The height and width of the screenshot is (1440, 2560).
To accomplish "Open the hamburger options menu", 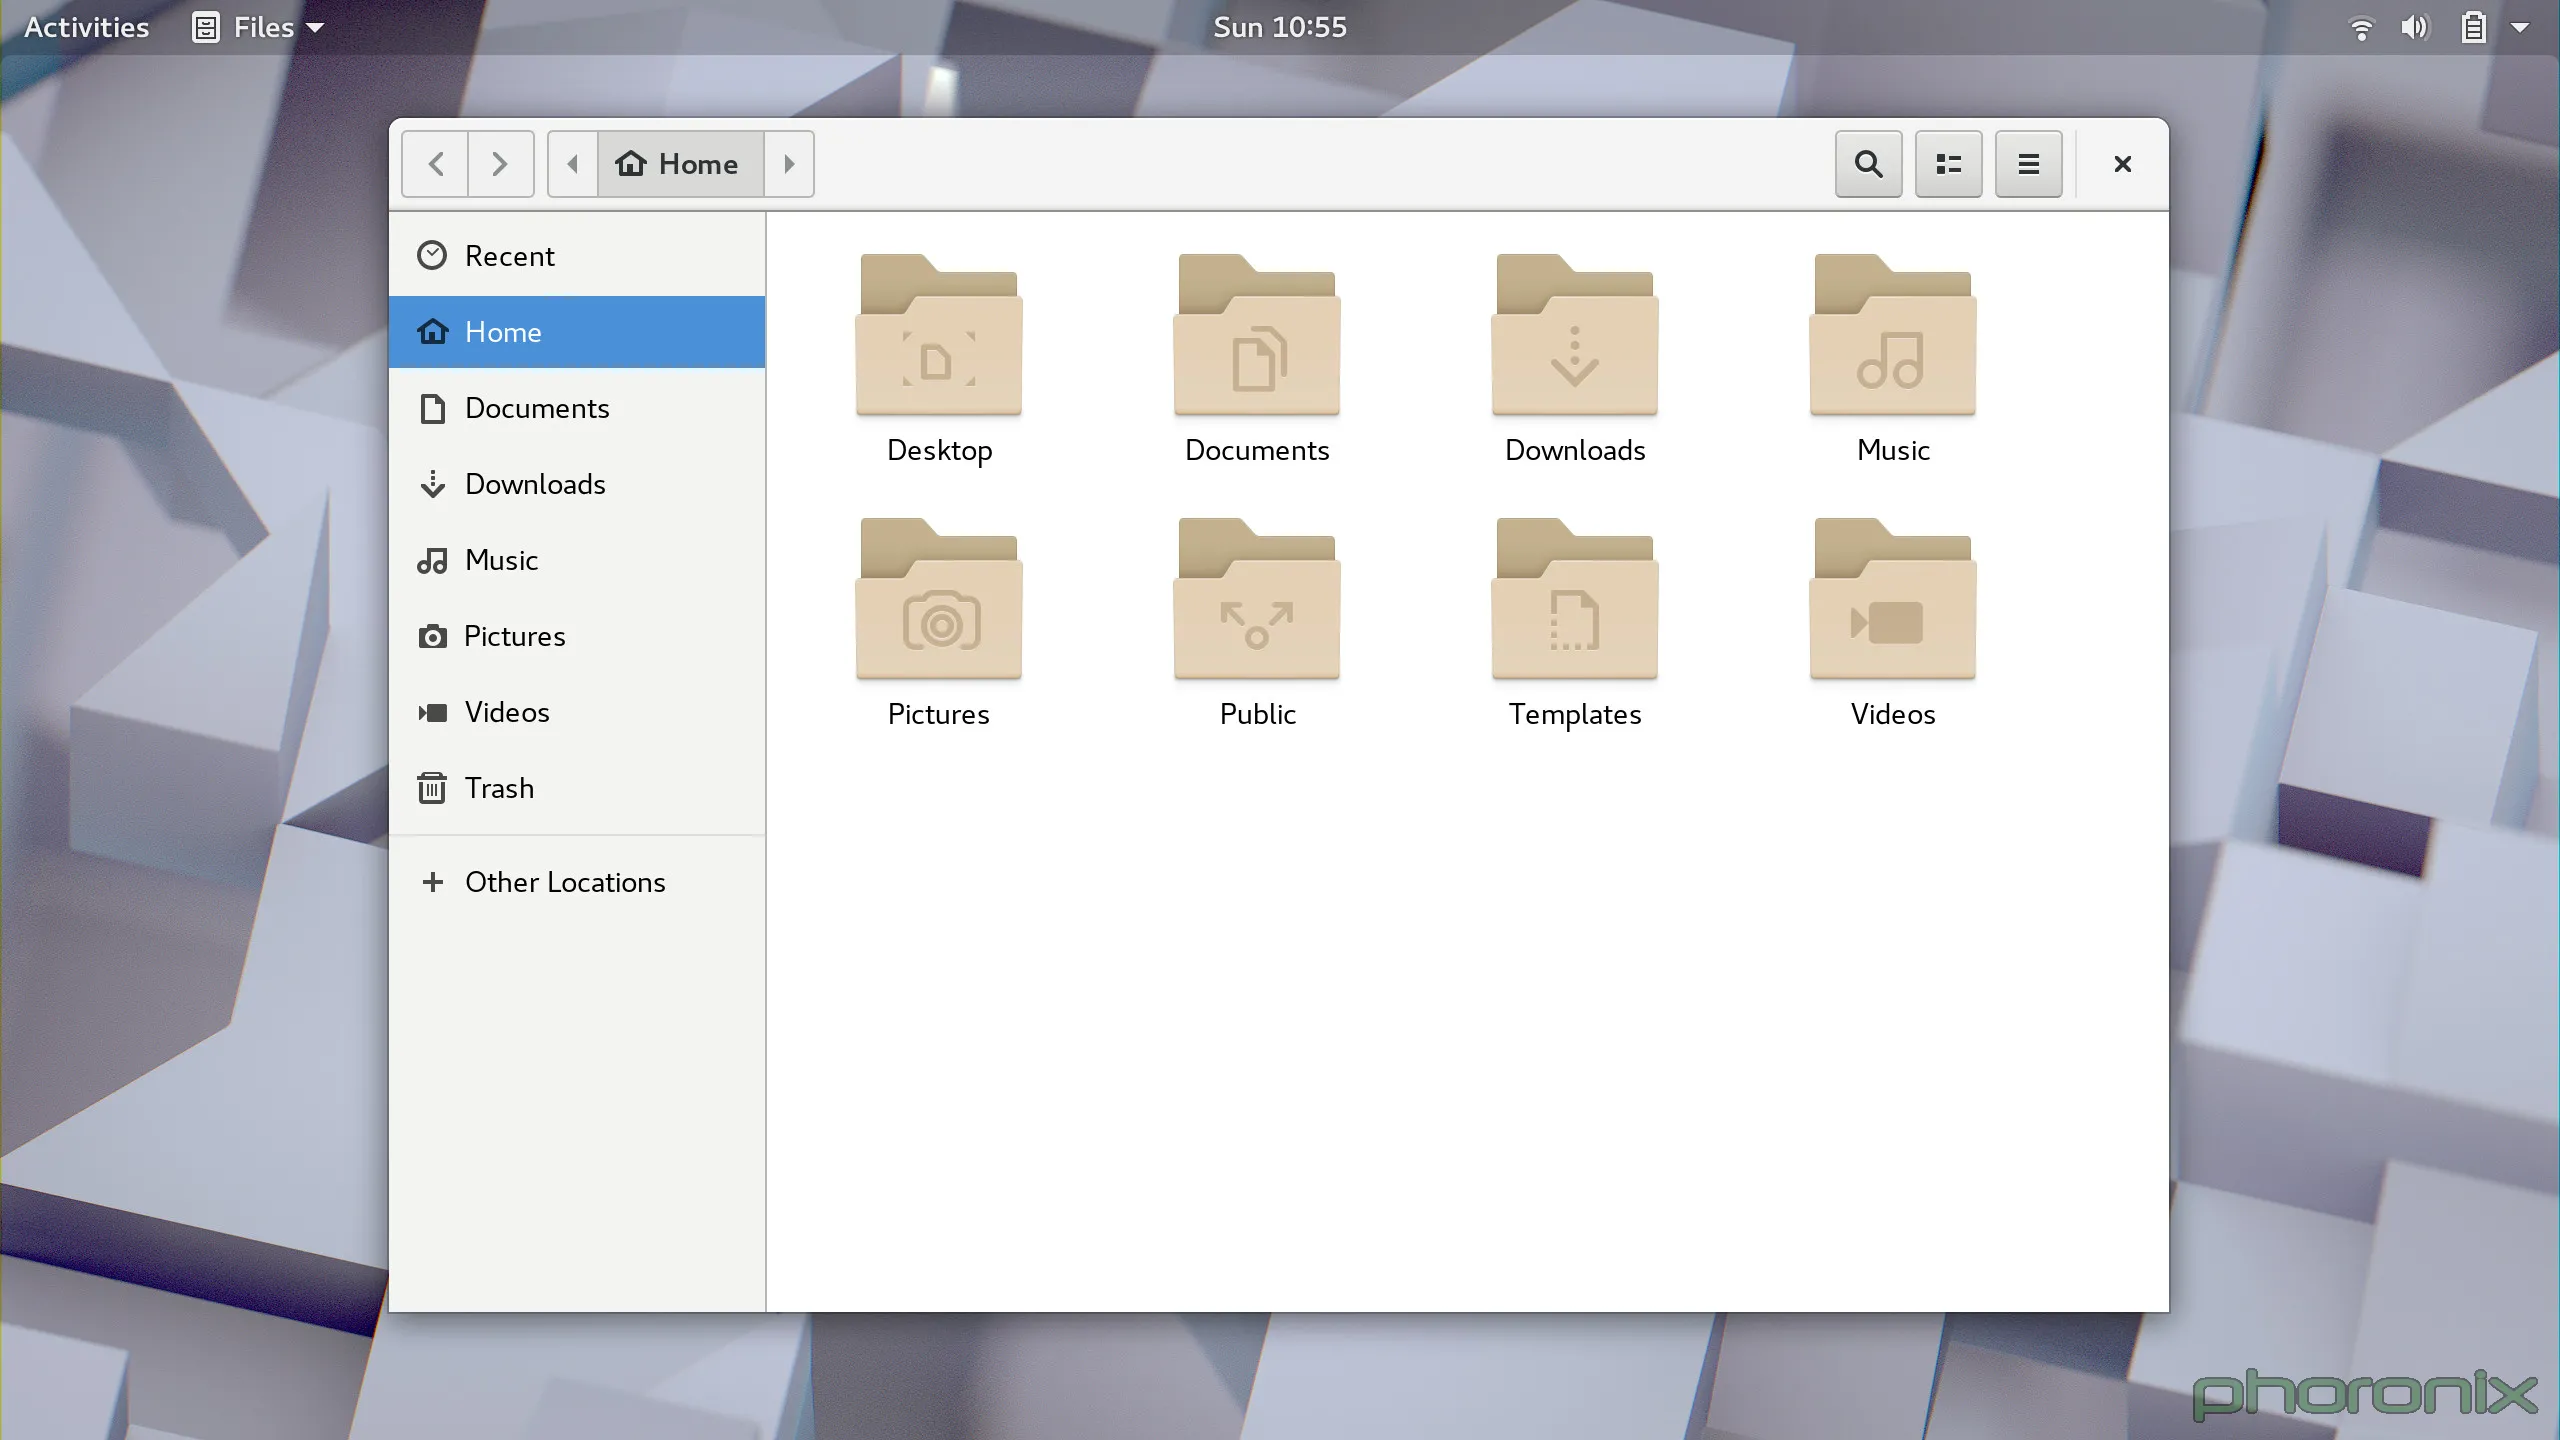I will click(2028, 164).
